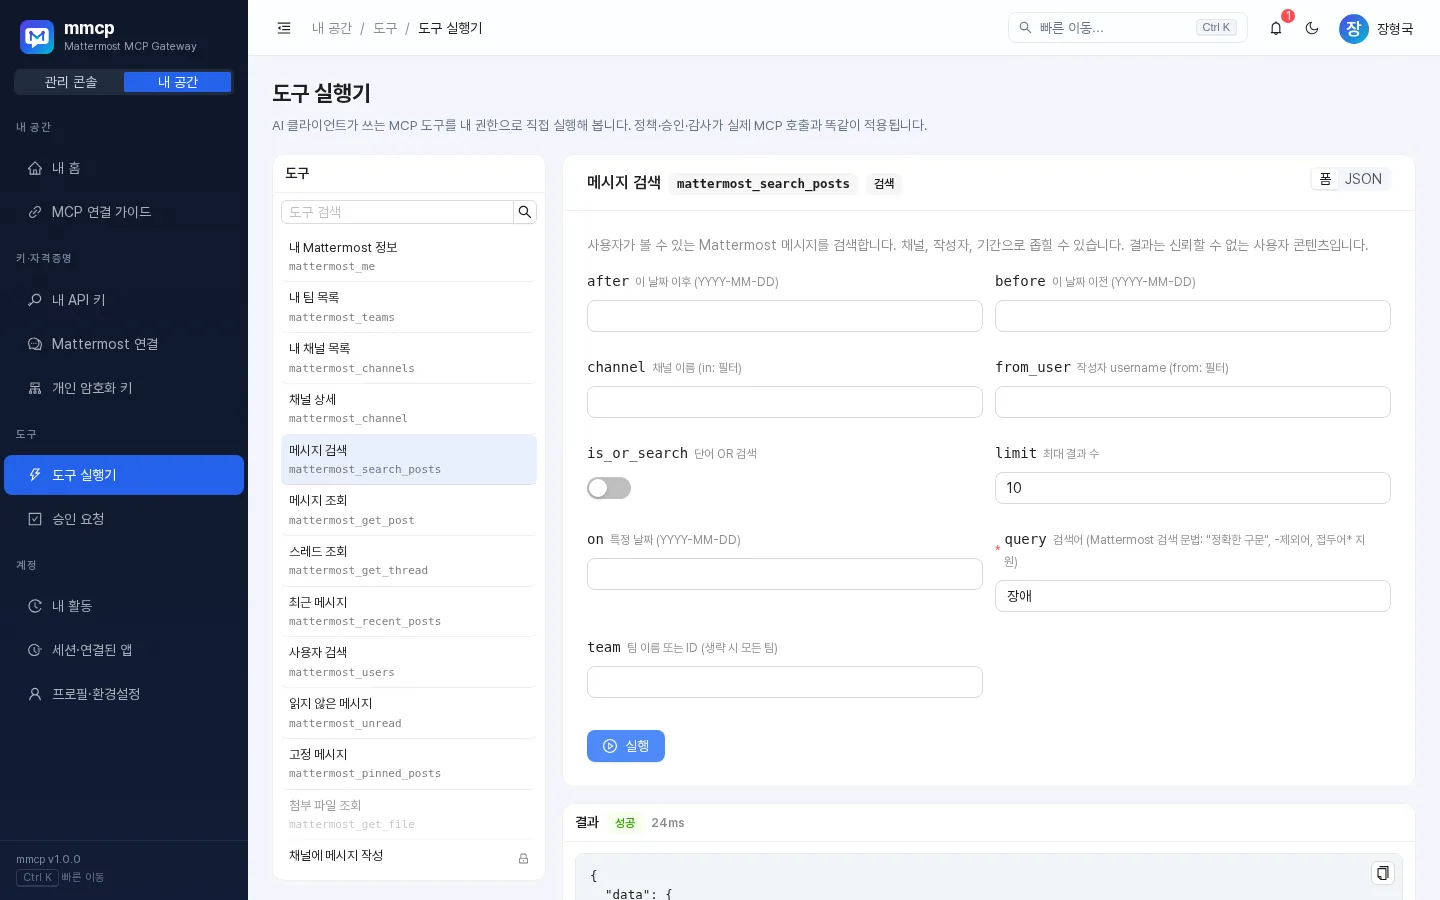Select 메시지 검색 tool
This screenshot has width=1440, height=900.
409,459
